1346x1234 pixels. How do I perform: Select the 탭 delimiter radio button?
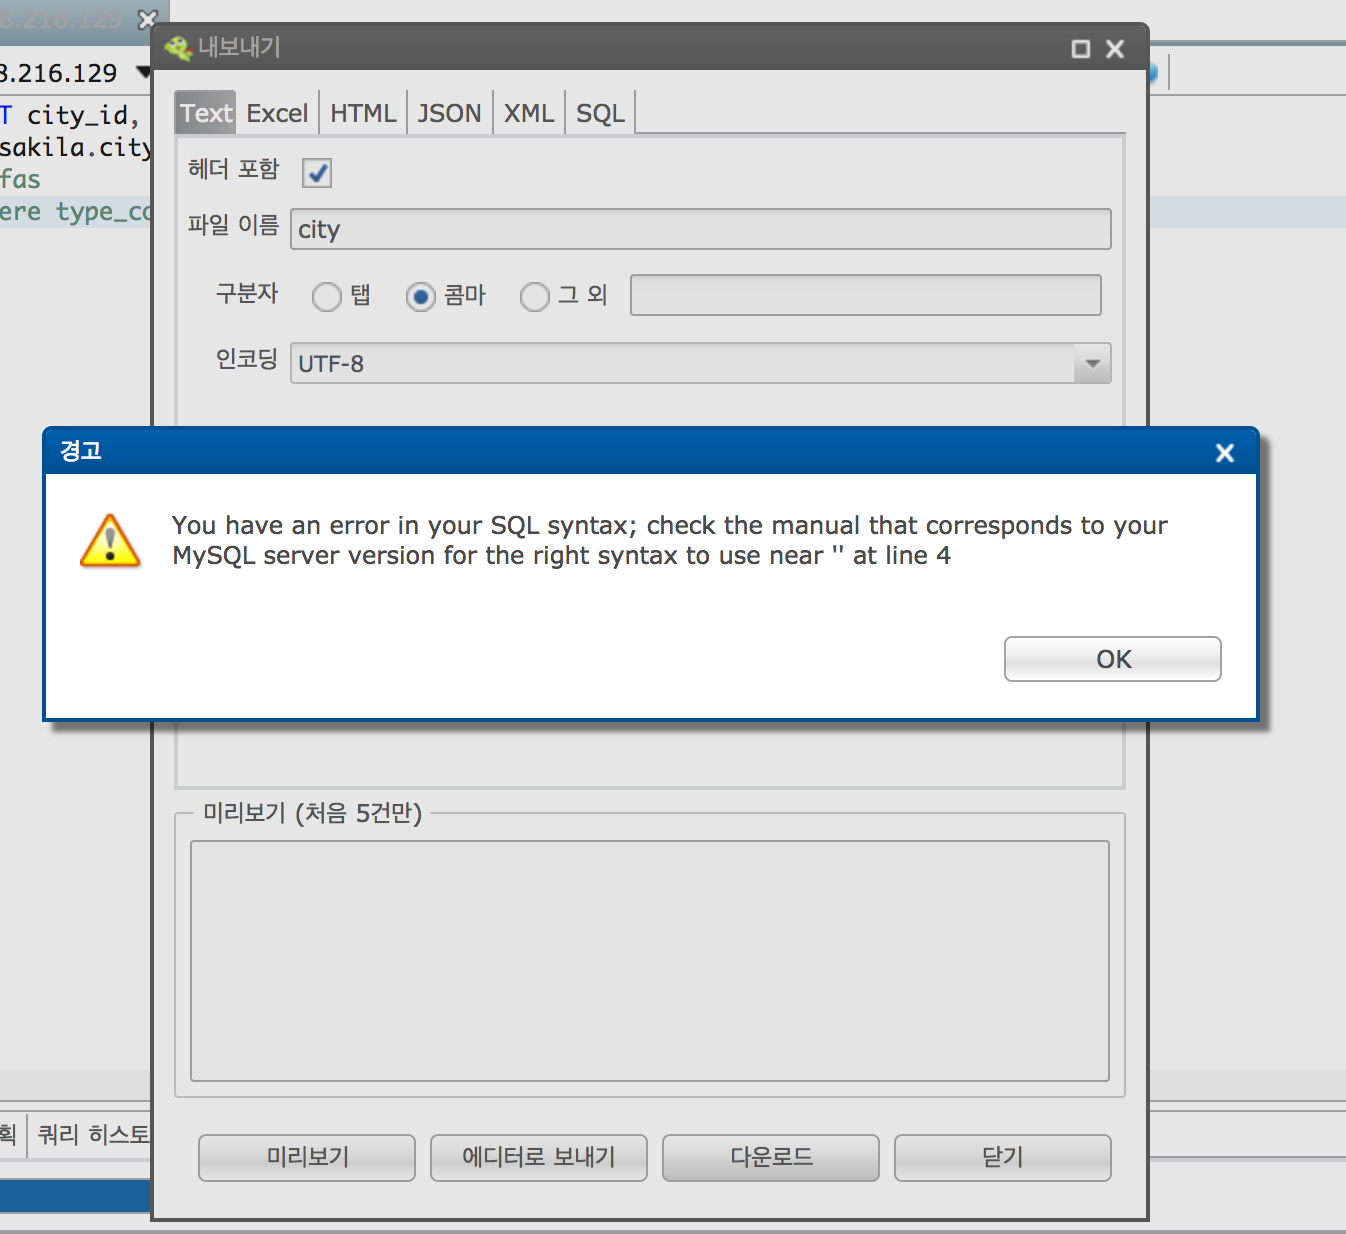click(327, 297)
